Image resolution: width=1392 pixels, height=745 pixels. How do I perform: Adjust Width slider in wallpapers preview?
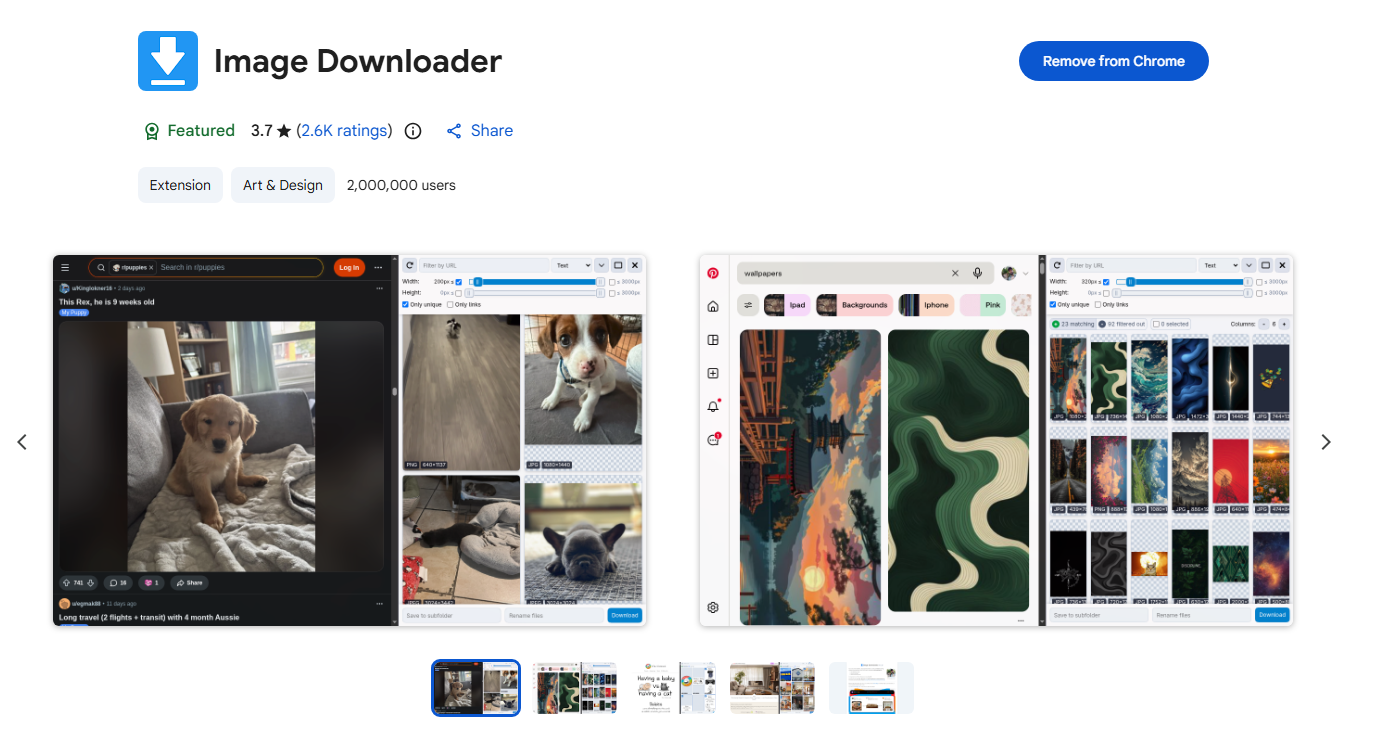(x=1184, y=282)
